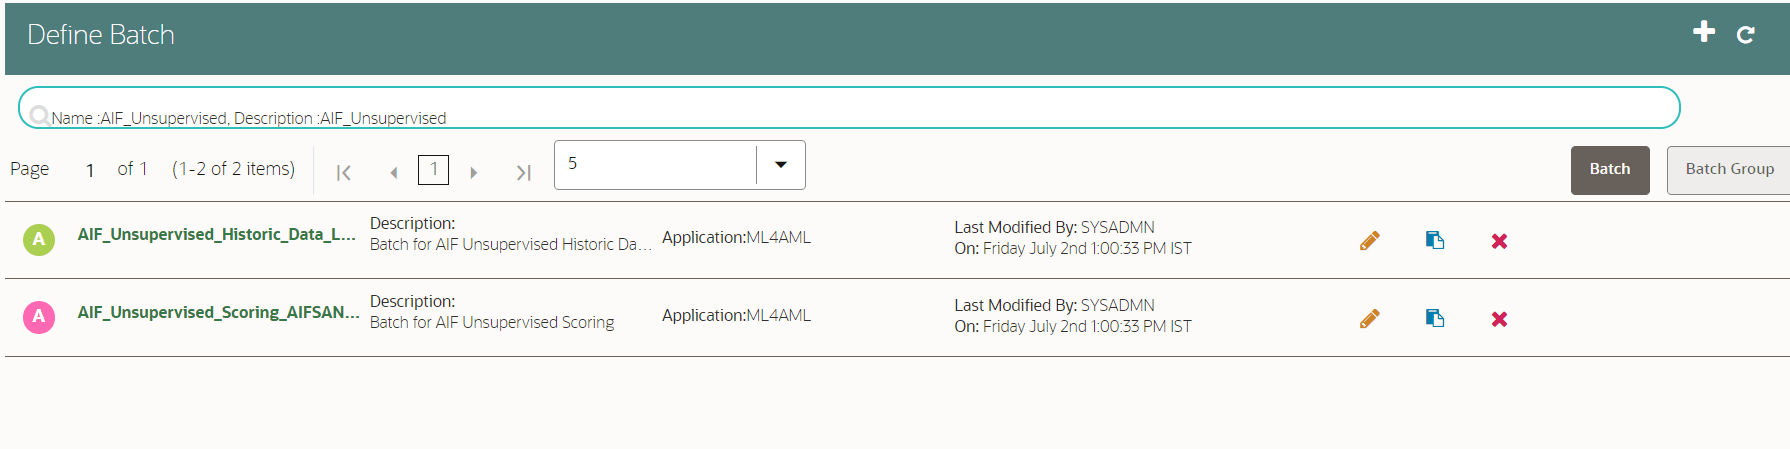Delete the AIF_Unsupervised_Scoring batch
Viewport: 1790px width, 449px height.
[1499, 319]
